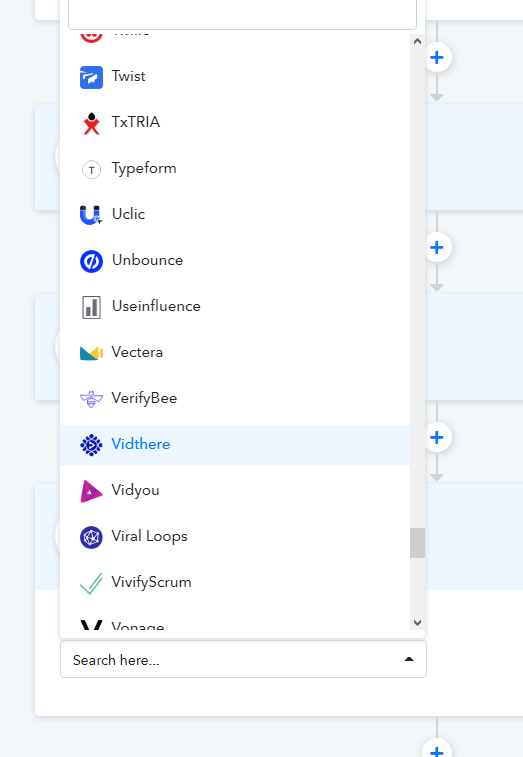The width and height of the screenshot is (523, 757).
Task: Click the Typeform circular icon
Action: tap(91, 169)
